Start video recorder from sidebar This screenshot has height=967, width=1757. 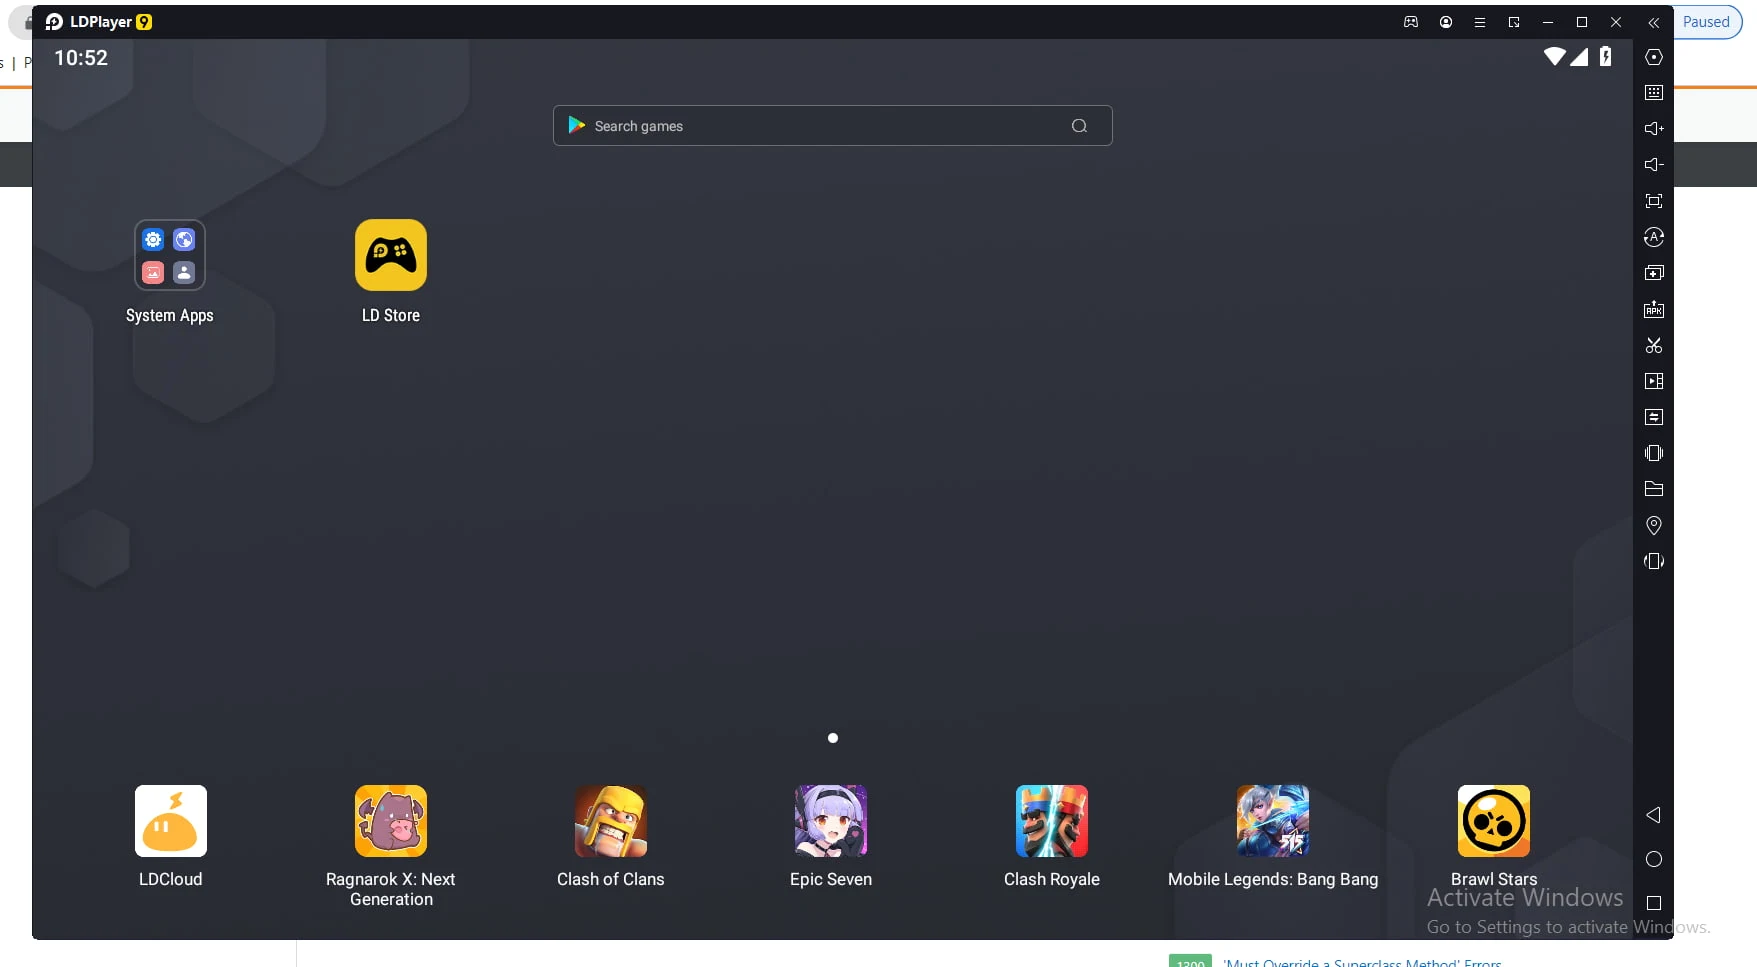tap(1654, 381)
